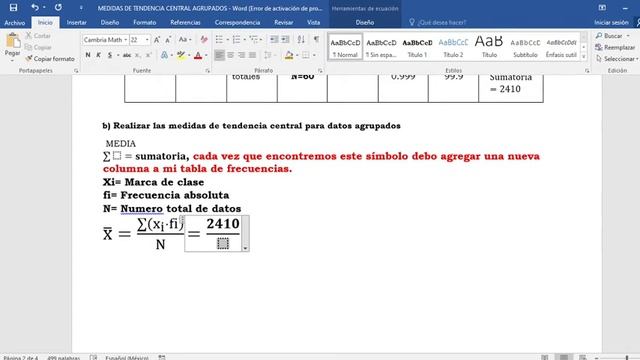The width and height of the screenshot is (640, 360).
Task: Click Cortar
Action: (38, 36)
